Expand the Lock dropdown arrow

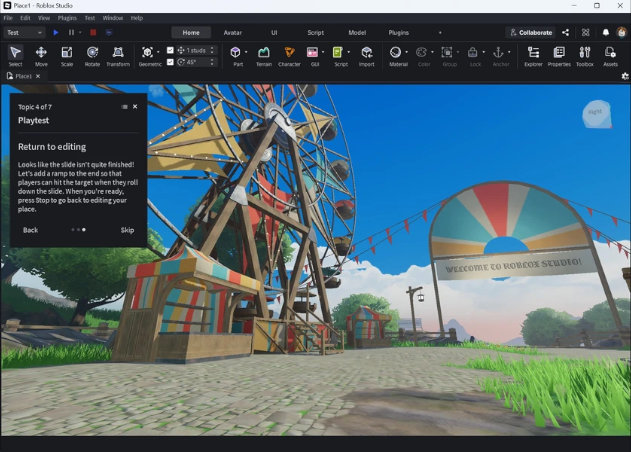(x=483, y=52)
